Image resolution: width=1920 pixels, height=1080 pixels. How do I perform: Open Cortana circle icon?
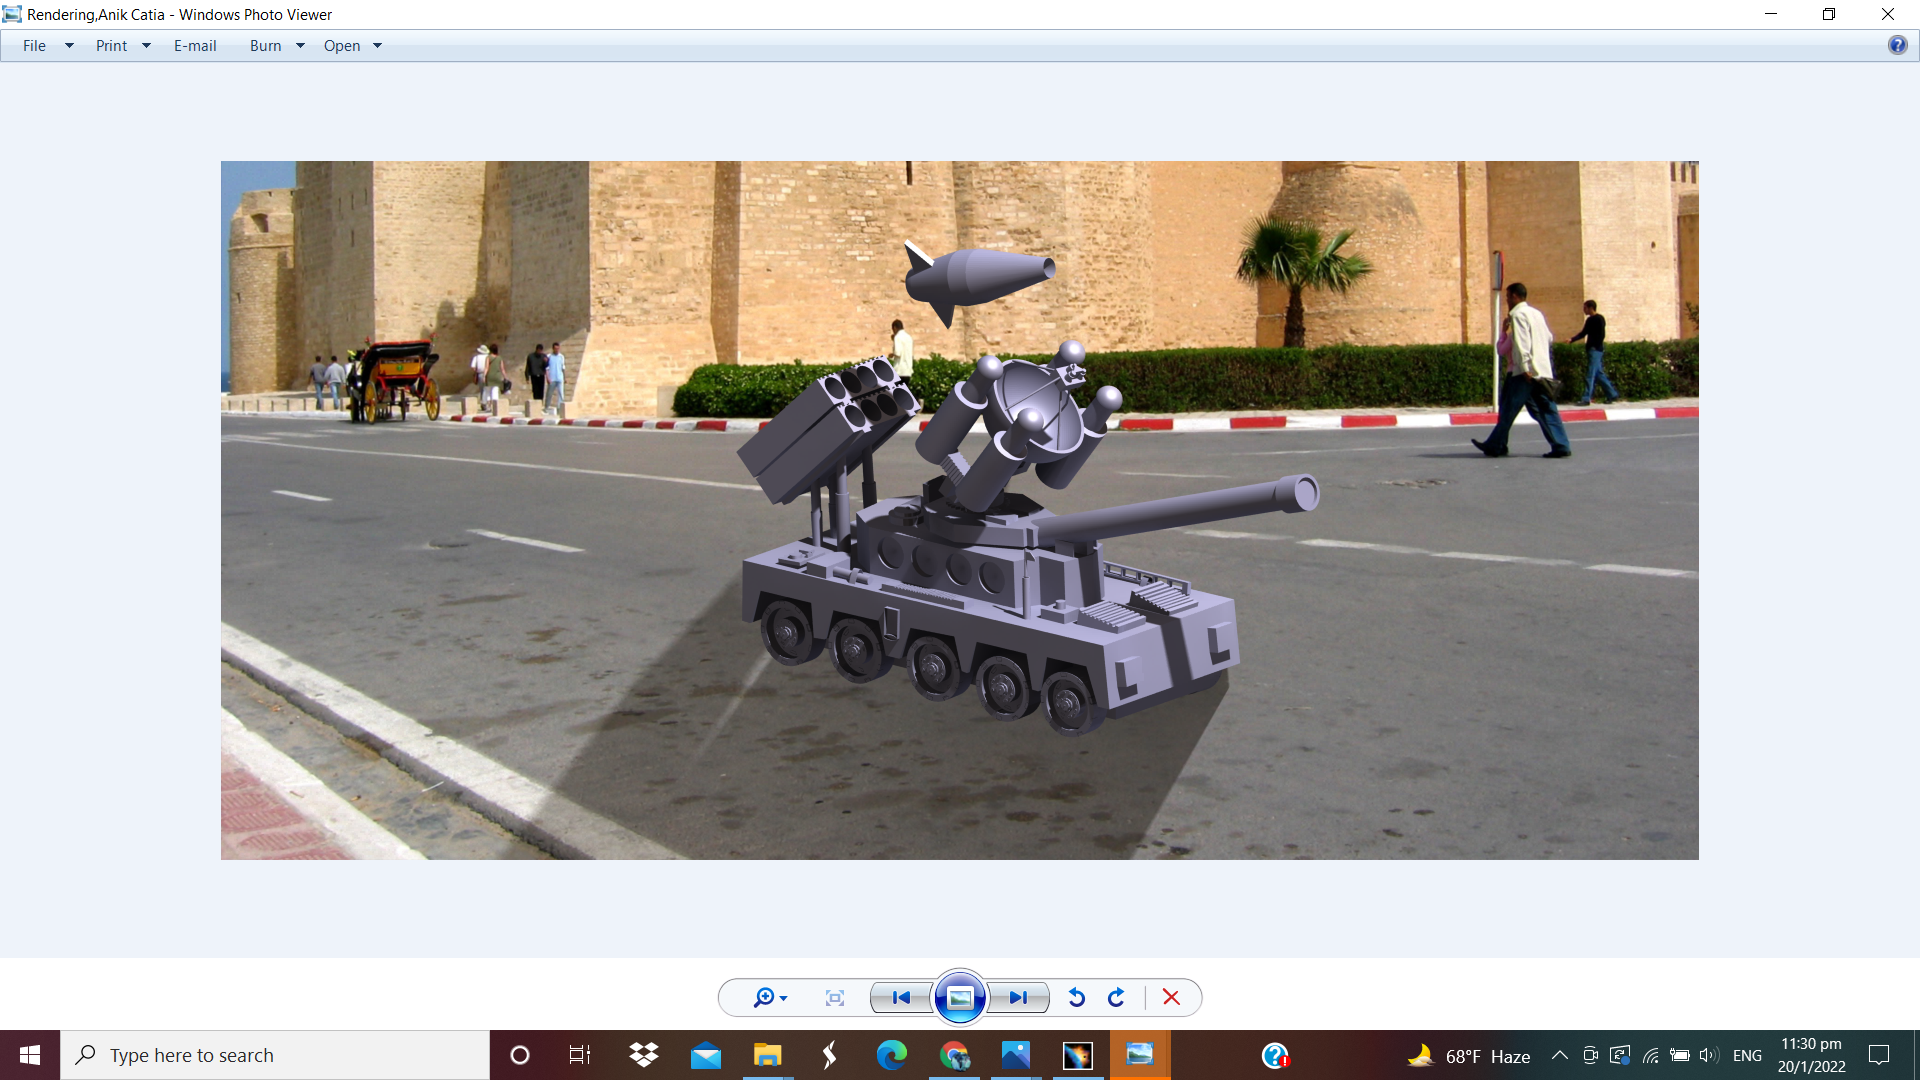point(520,1055)
